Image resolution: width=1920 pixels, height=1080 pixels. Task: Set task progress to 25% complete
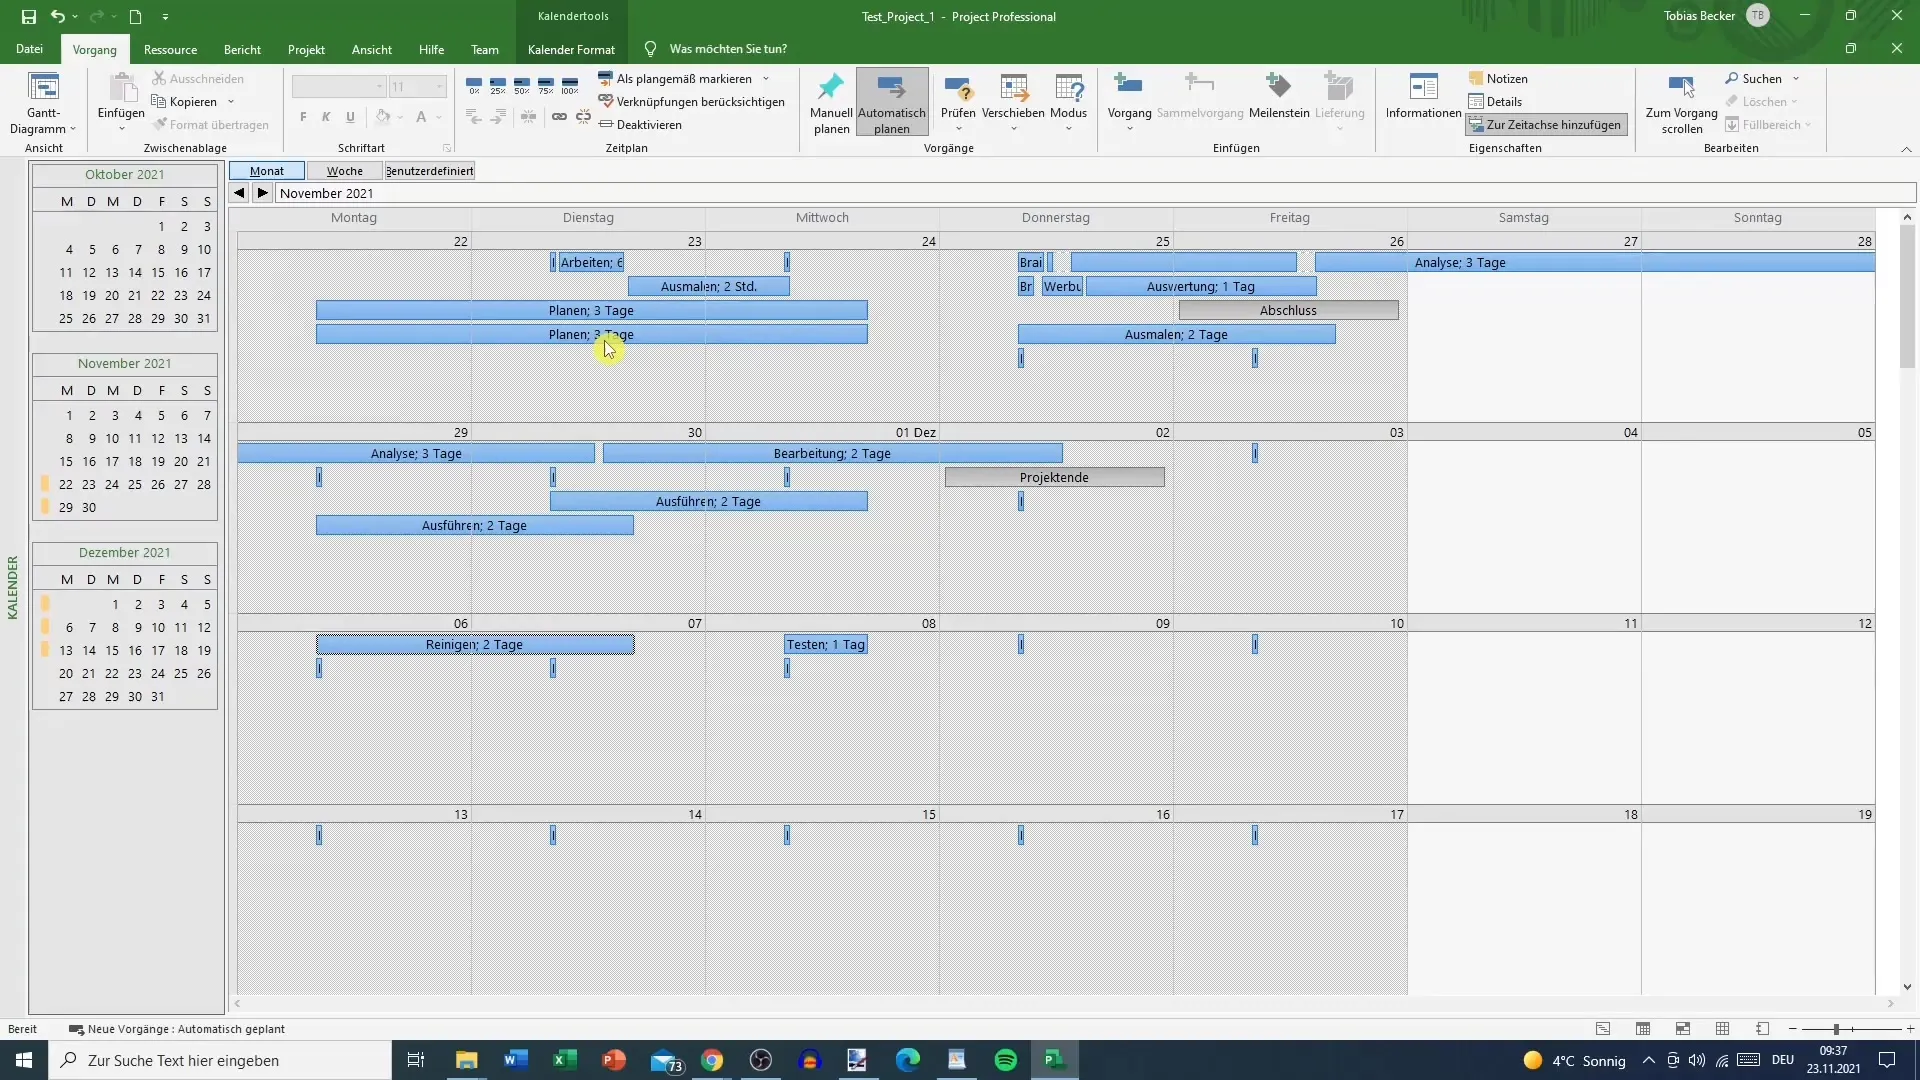[x=498, y=85]
